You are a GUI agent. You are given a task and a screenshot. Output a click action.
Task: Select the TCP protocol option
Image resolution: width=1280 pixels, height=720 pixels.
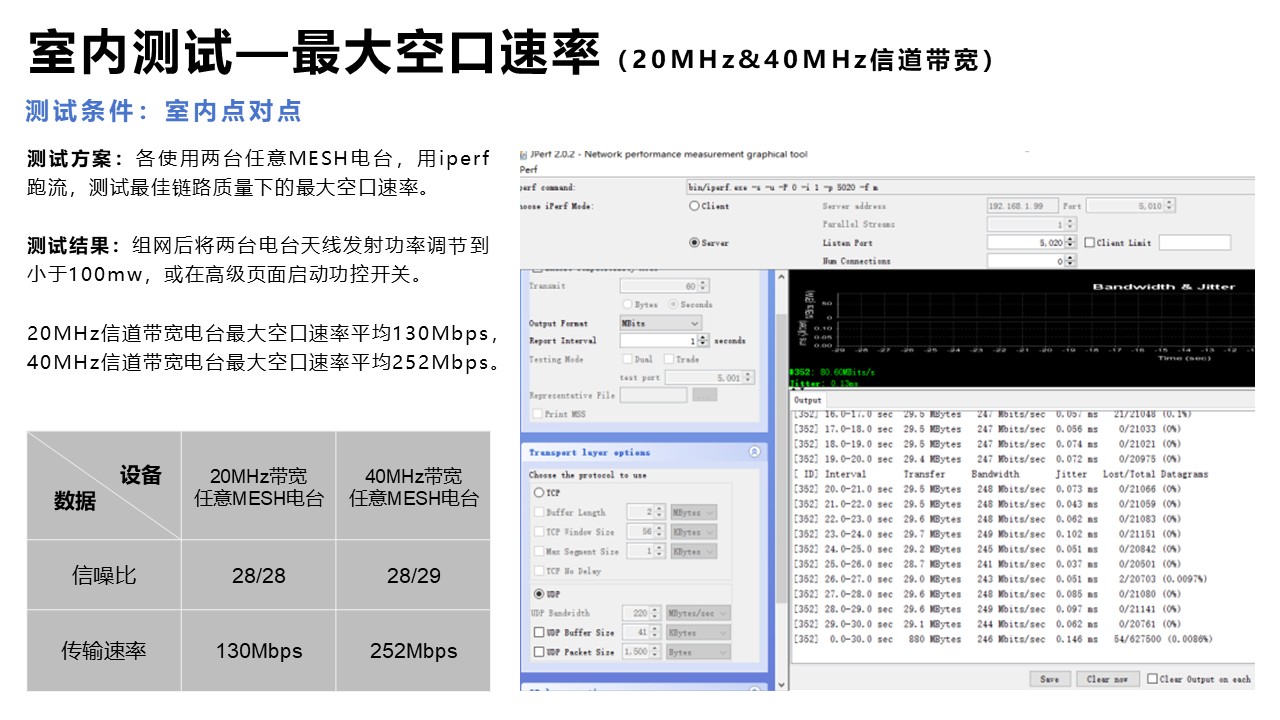pos(539,491)
